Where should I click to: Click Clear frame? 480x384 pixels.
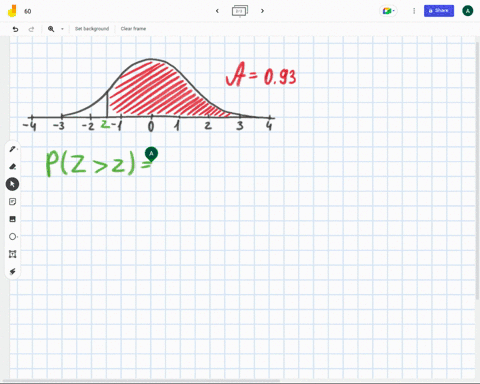[x=133, y=29]
